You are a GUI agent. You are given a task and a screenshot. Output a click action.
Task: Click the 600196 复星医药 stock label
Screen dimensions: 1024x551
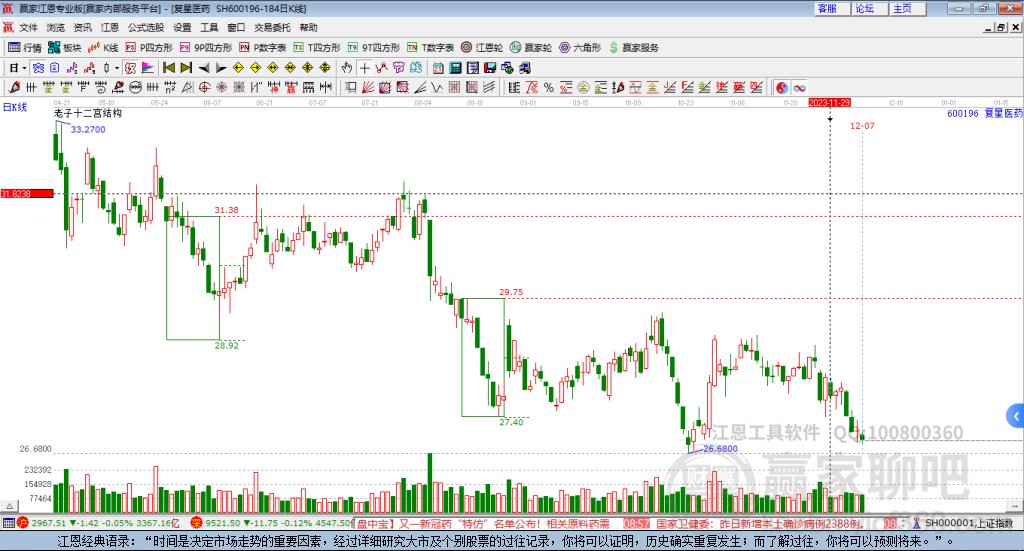click(x=984, y=114)
